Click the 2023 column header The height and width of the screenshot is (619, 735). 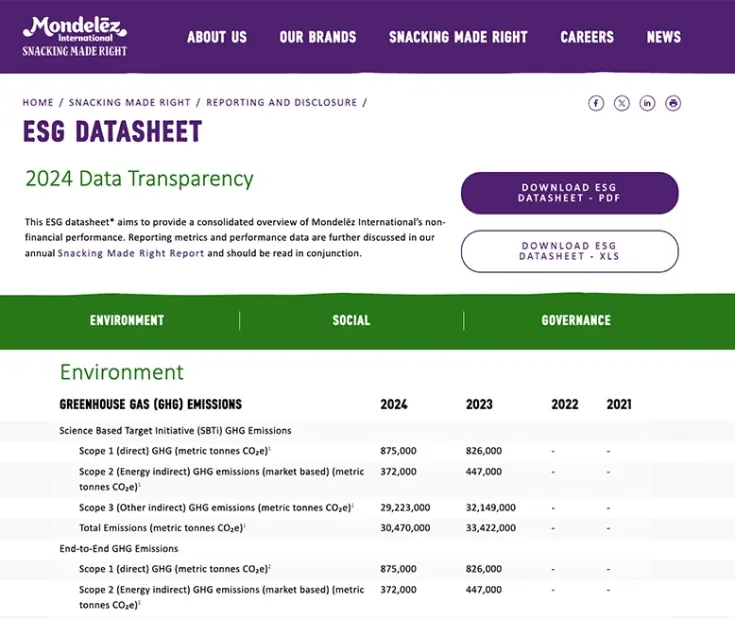479,404
